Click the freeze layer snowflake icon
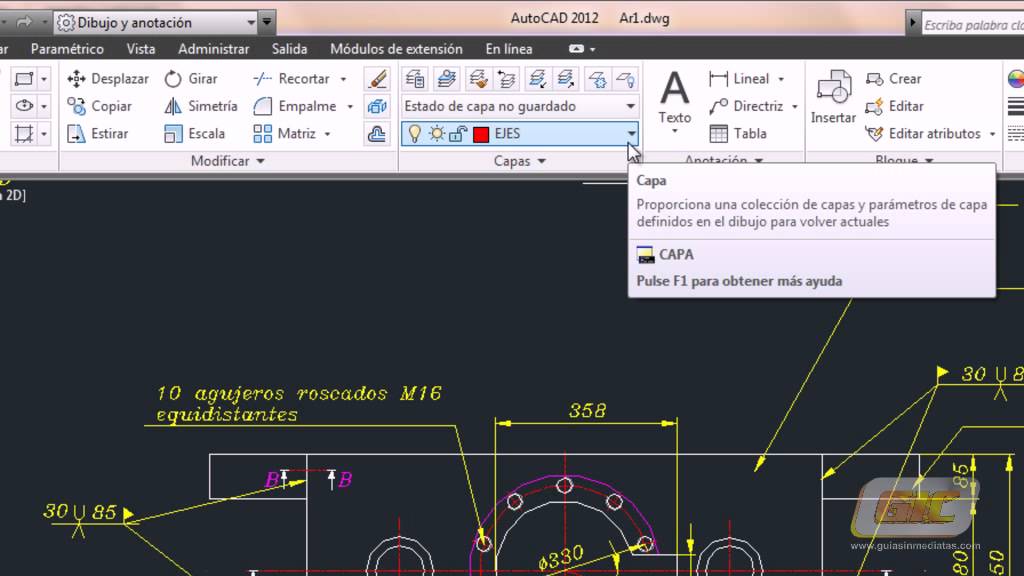The width and height of the screenshot is (1024, 576). pos(597,79)
